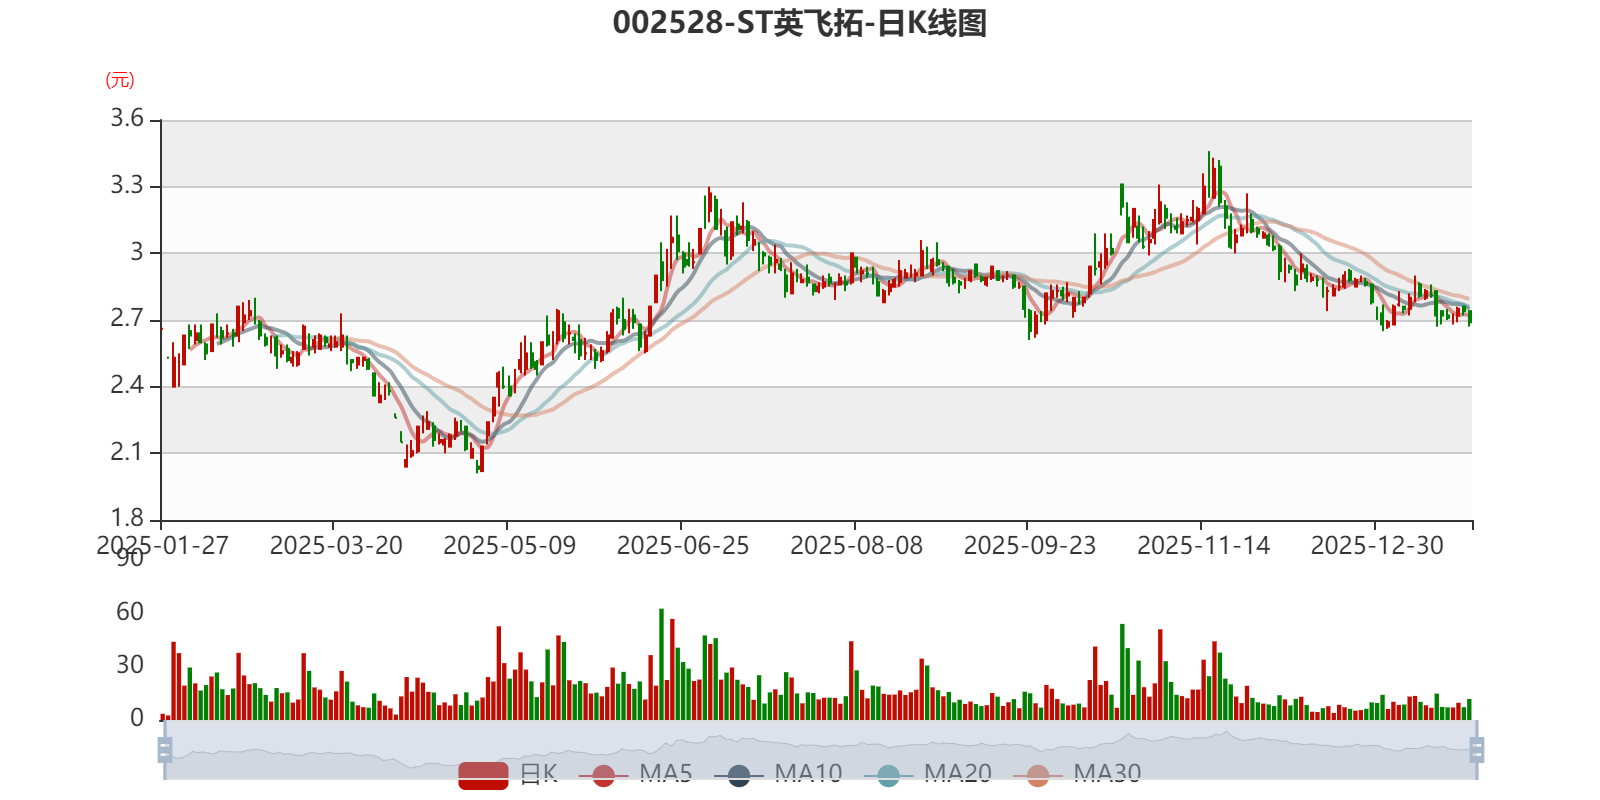Click the 3.6 price axis label
Viewport: 1600px width, 800px height.
pos(127,119)
